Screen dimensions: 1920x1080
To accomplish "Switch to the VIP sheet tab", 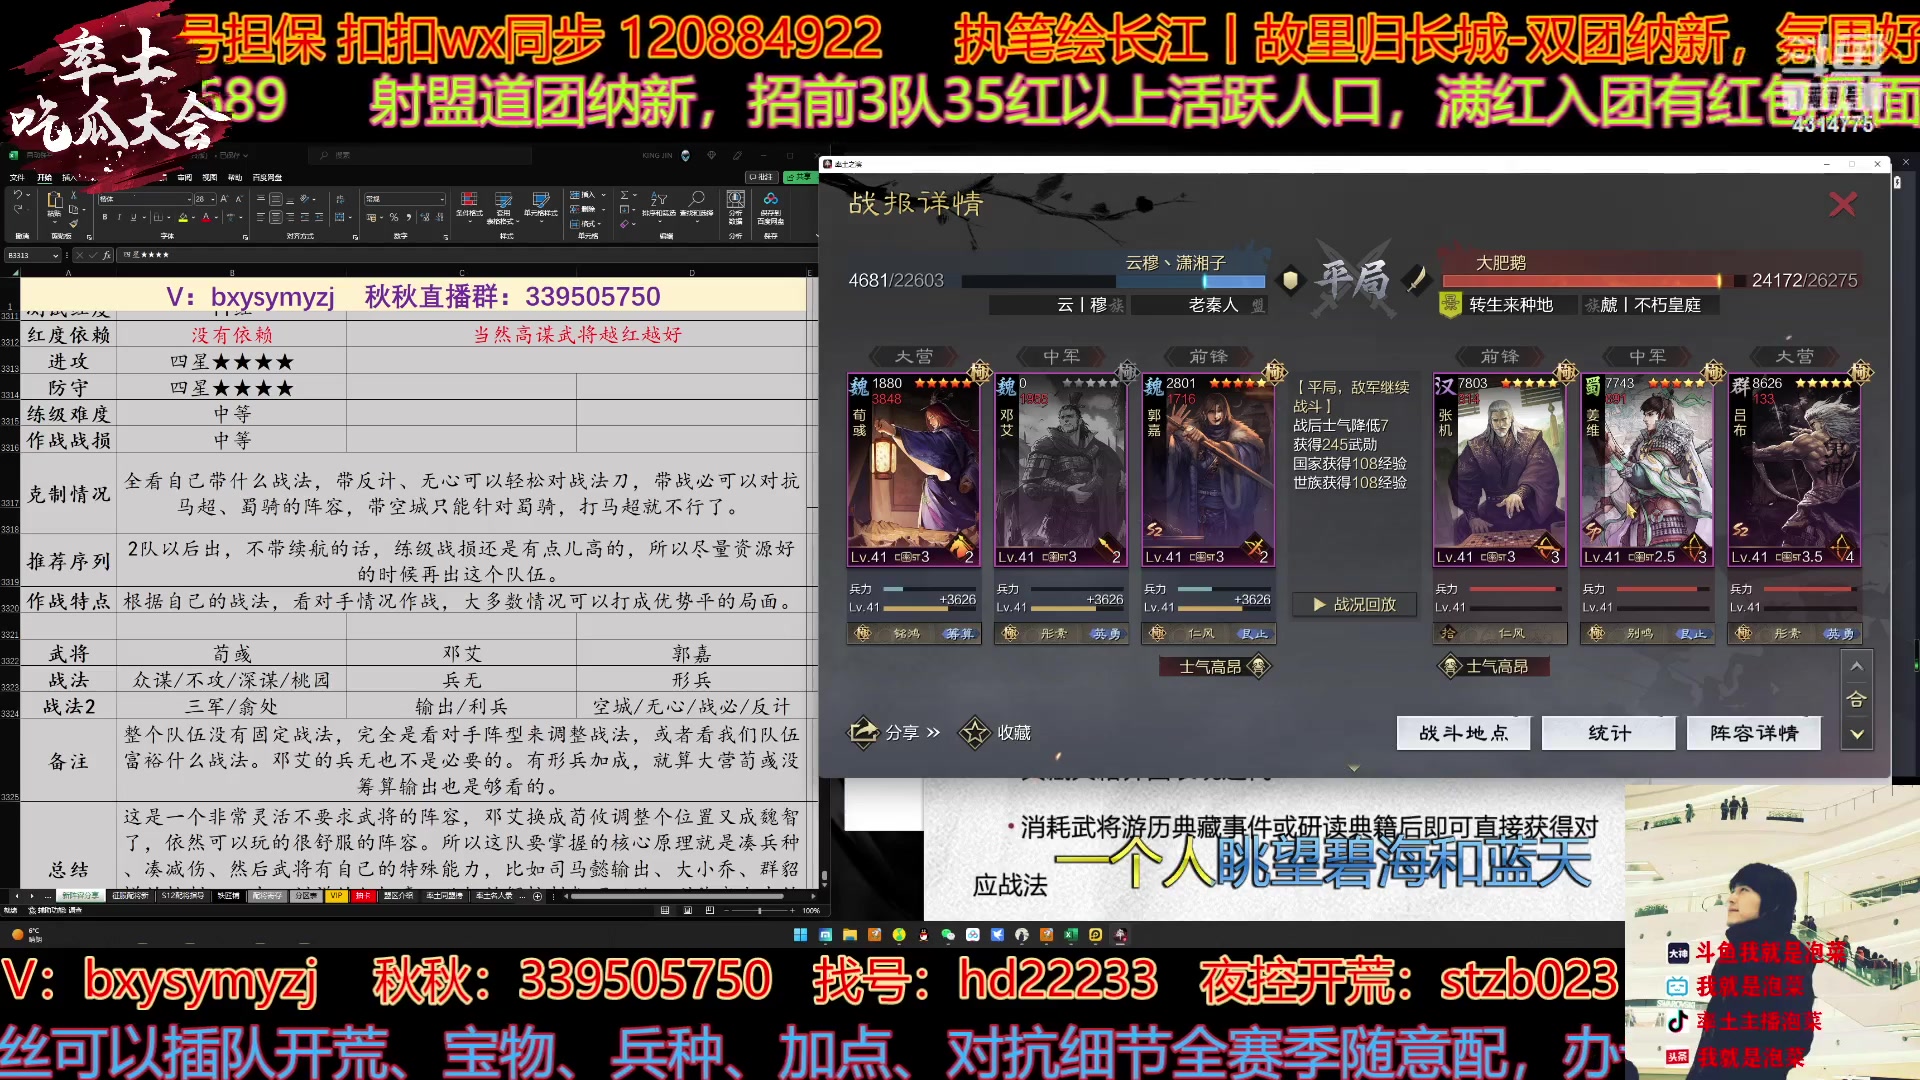I will (x=336, y=895).
